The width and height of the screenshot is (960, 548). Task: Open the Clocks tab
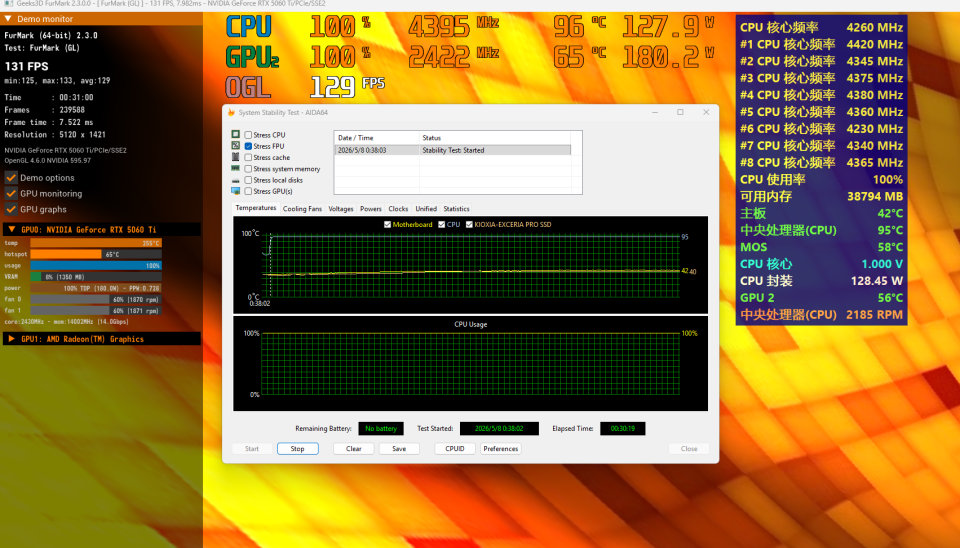coord(398,209)
